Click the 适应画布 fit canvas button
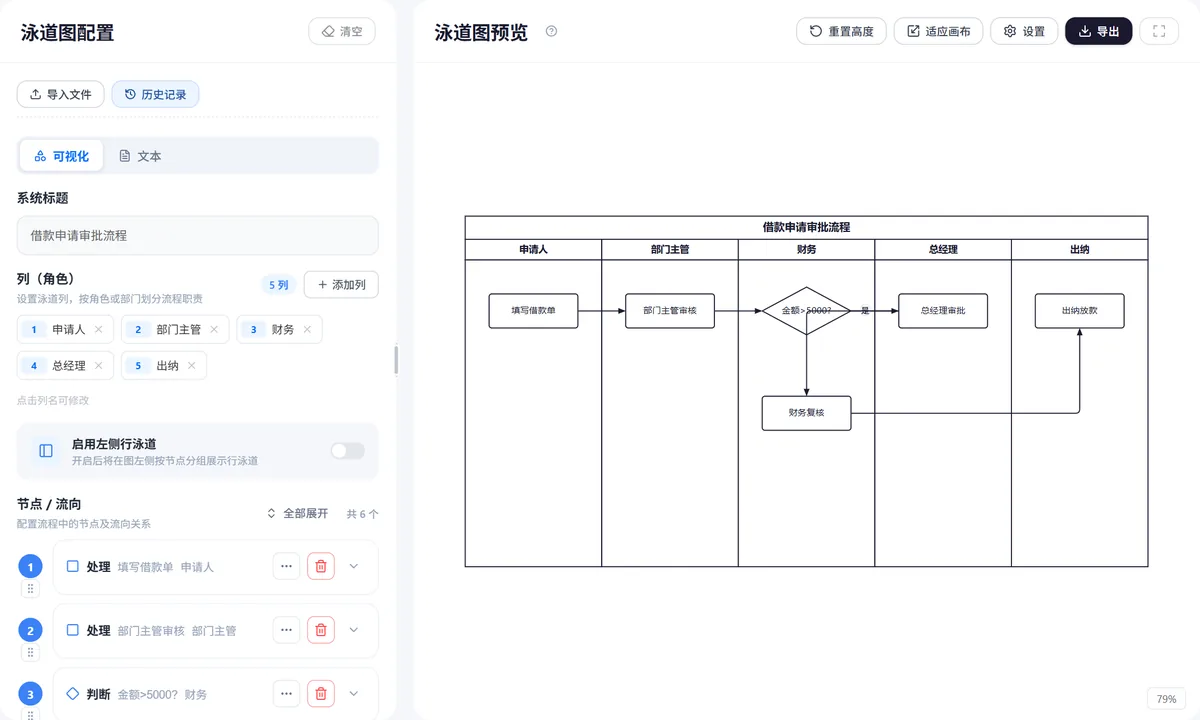 938,31
